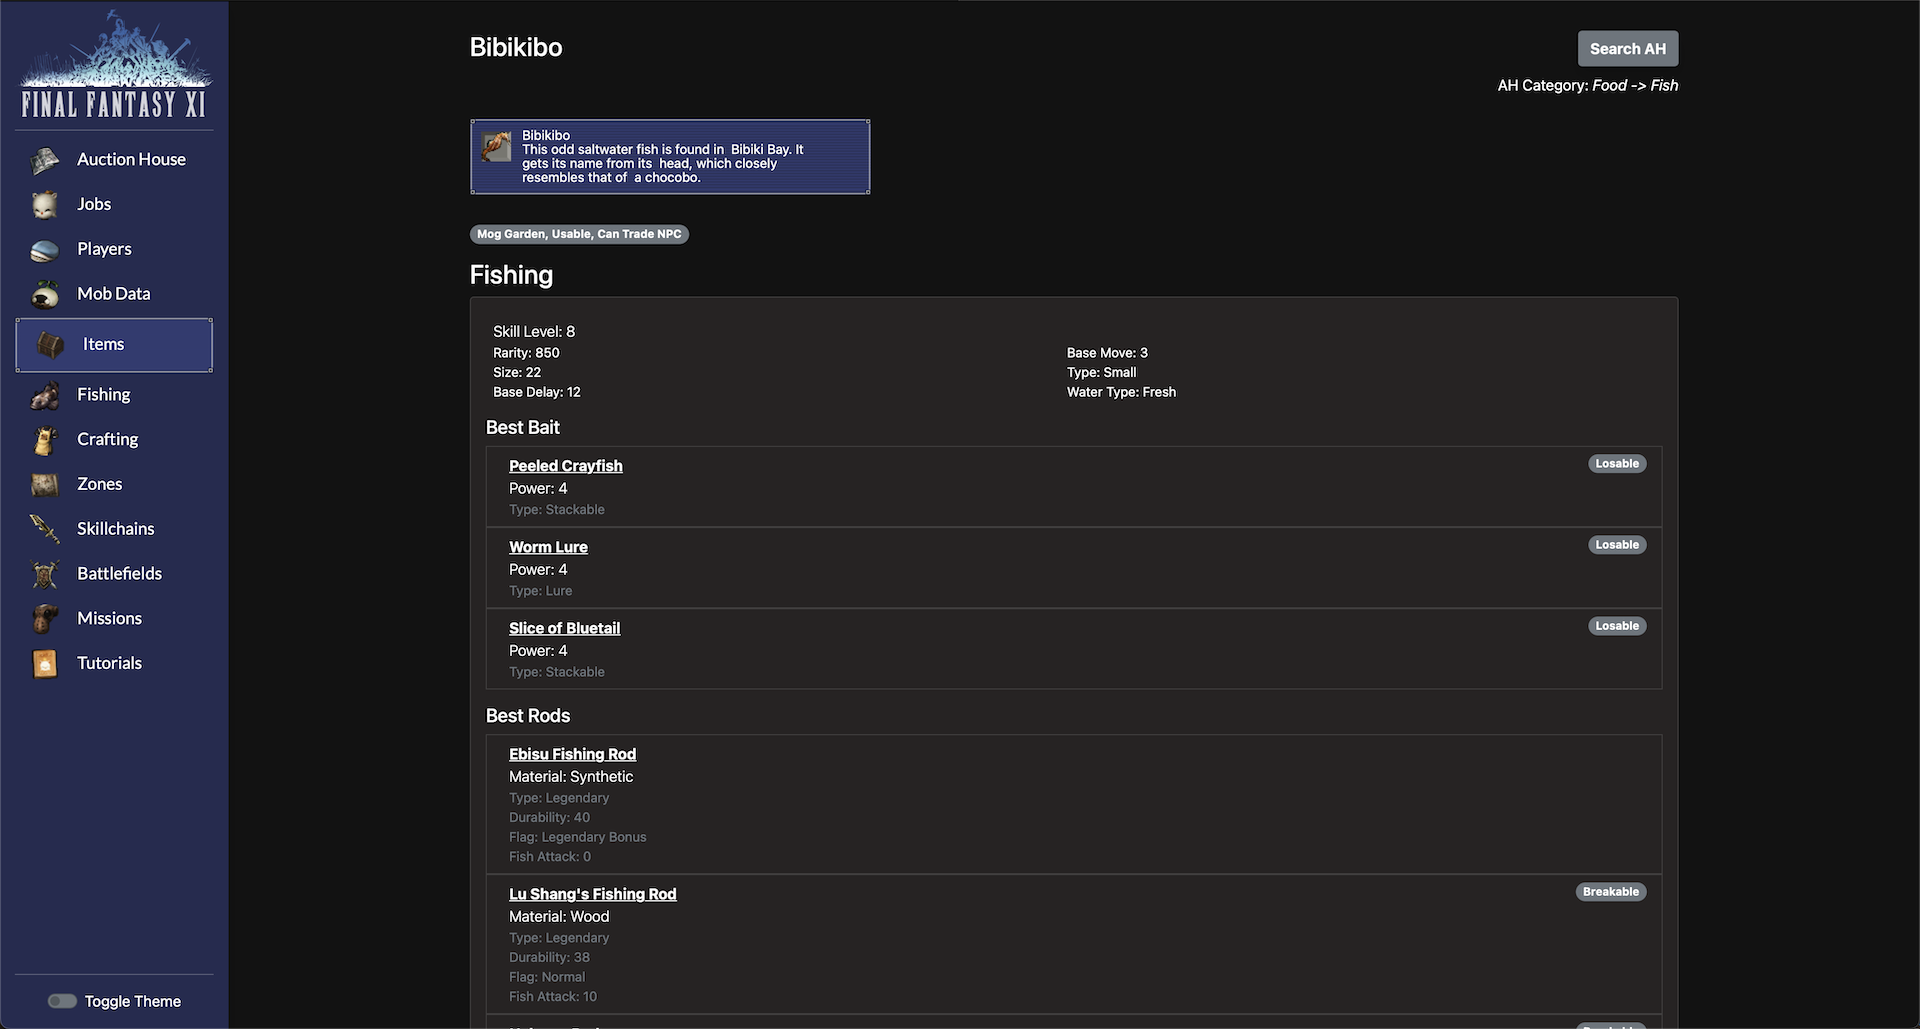
Task: Open the Zones menu item
Action: click(x=99, y=484)
